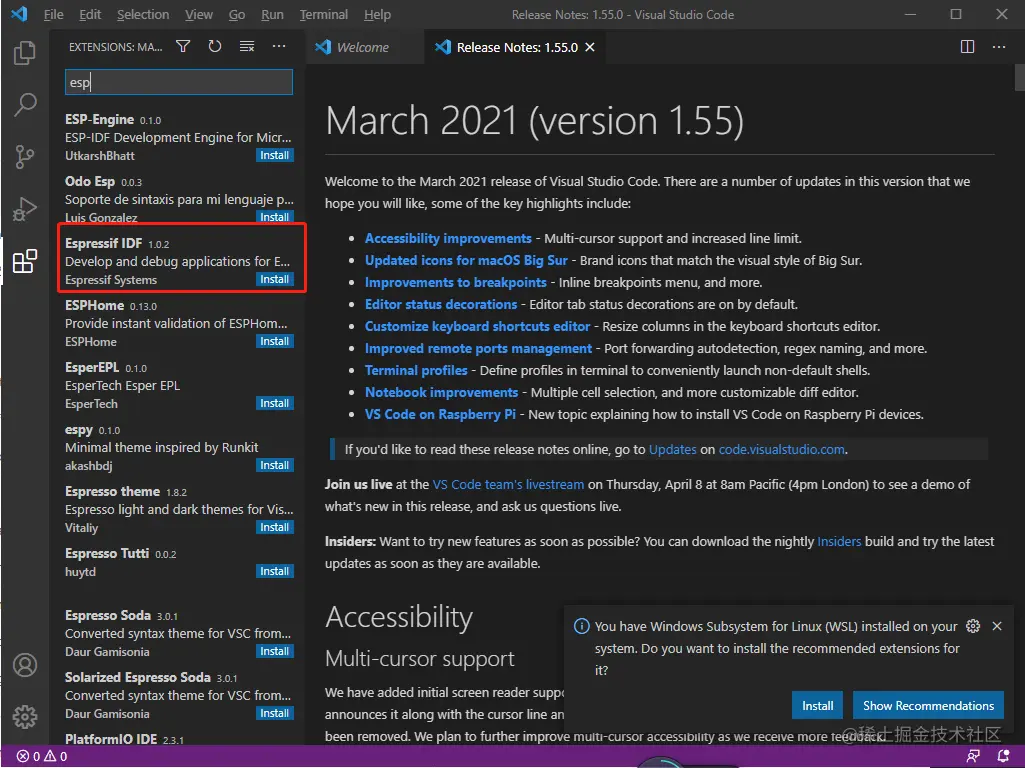The height and width of the screenshot is (768, 1025).
Task: Open the View menu
Action: click(x=199, y=14)
